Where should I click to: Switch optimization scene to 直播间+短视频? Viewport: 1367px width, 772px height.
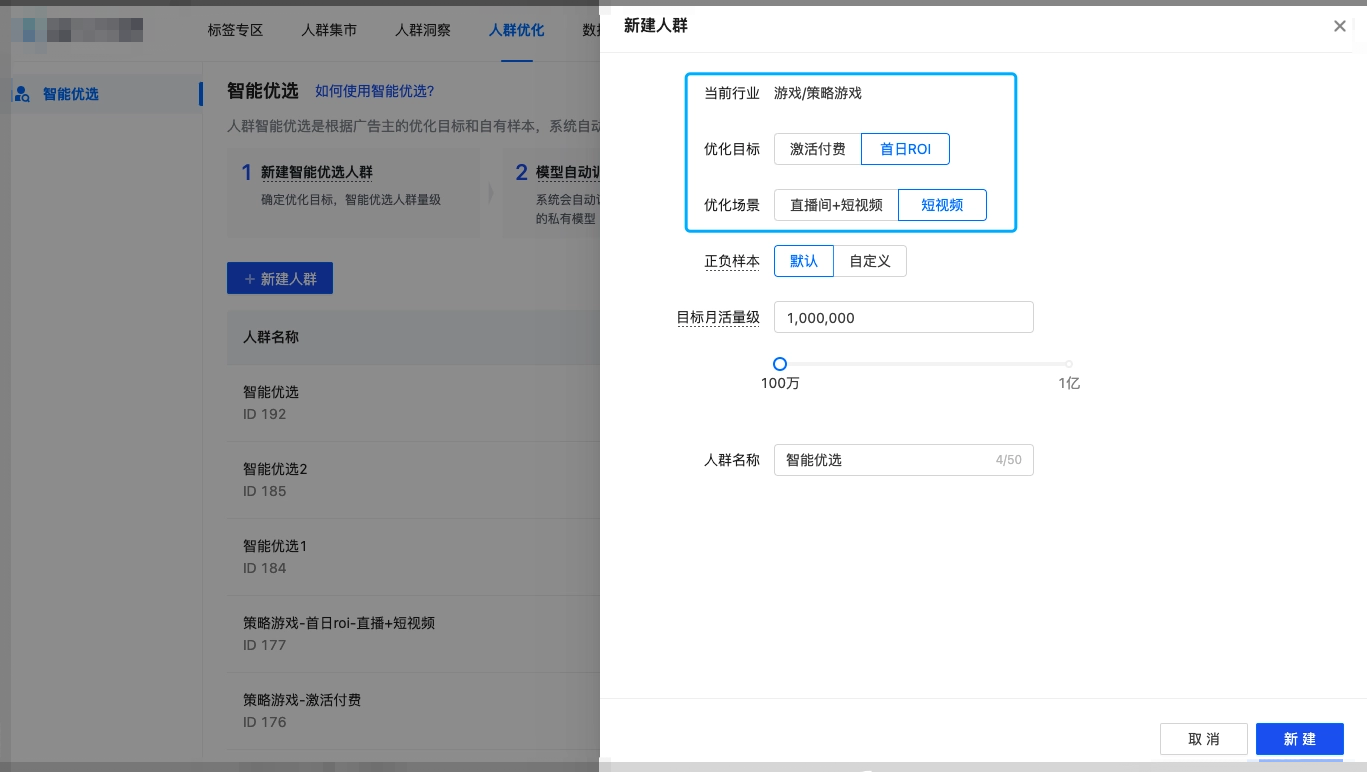click(836, 205)
